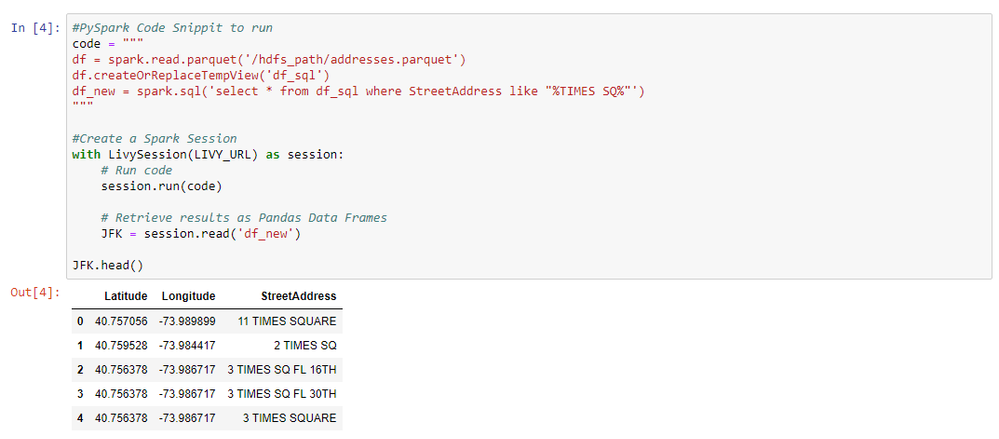Click the JFK = session.read line
999x439 pixels.
coord(194,234)
